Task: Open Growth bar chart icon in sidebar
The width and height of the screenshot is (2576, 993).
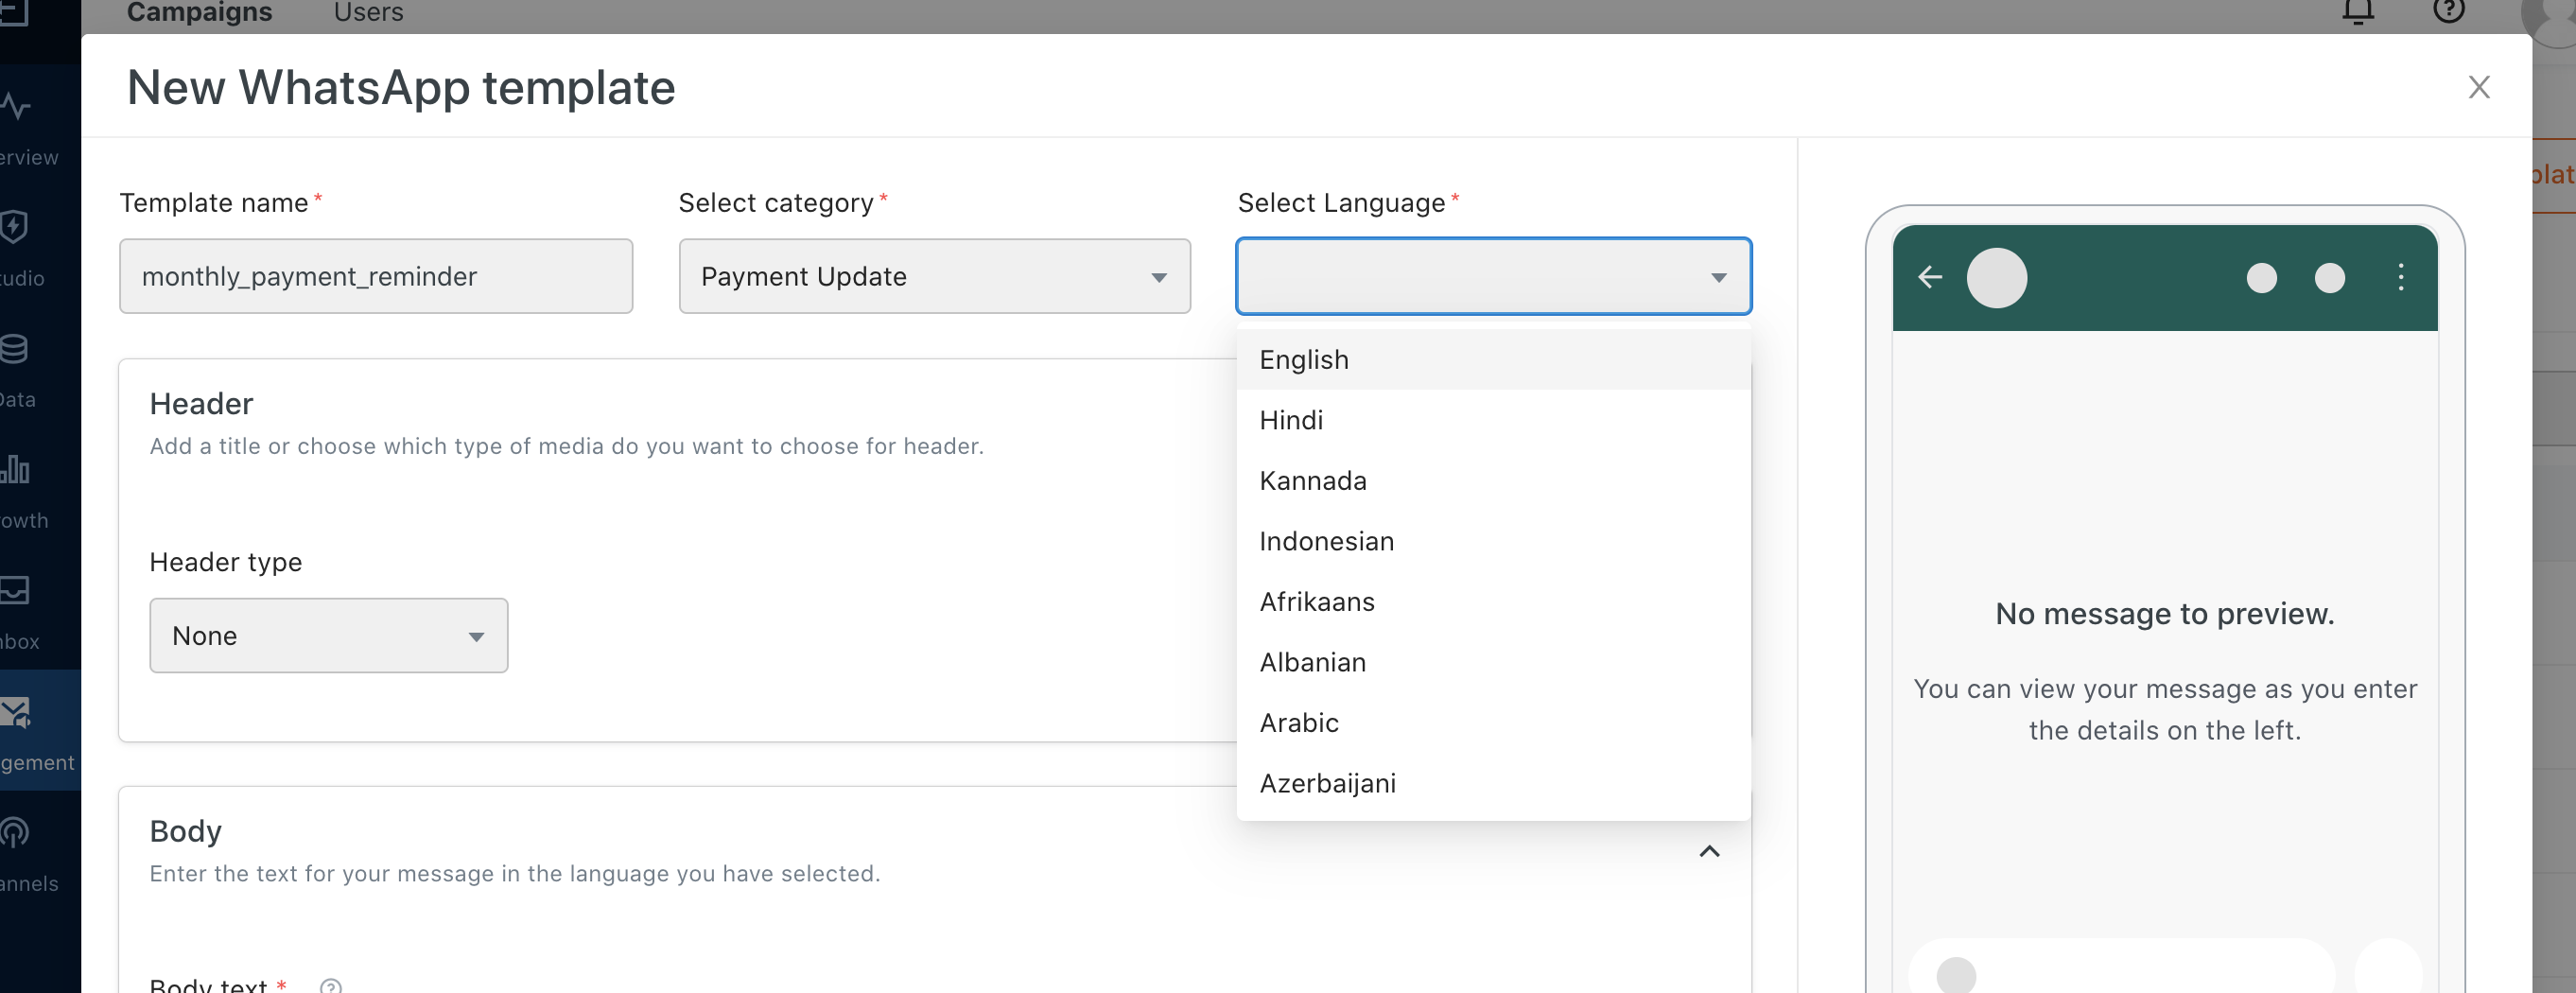Action: 15,468
